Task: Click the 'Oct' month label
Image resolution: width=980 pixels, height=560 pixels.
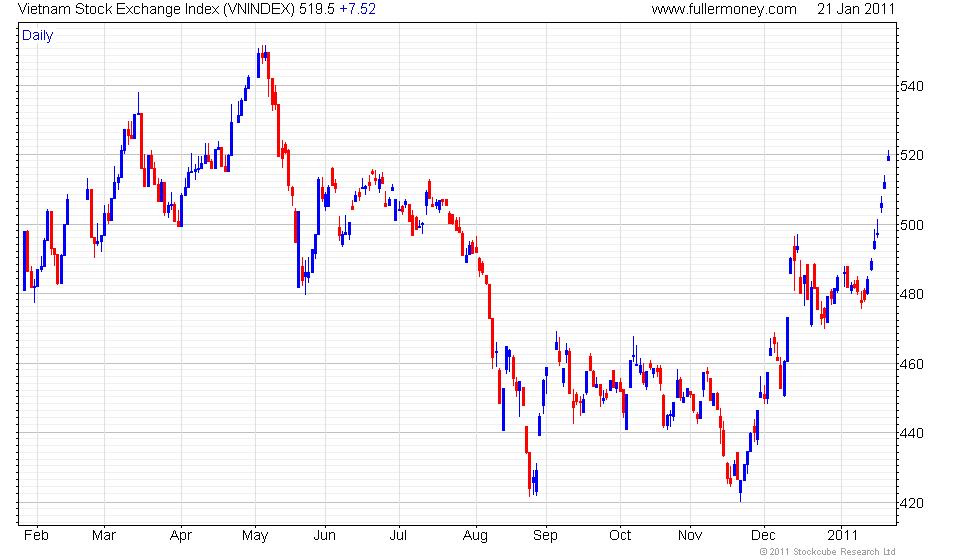Action: point(620,536)
